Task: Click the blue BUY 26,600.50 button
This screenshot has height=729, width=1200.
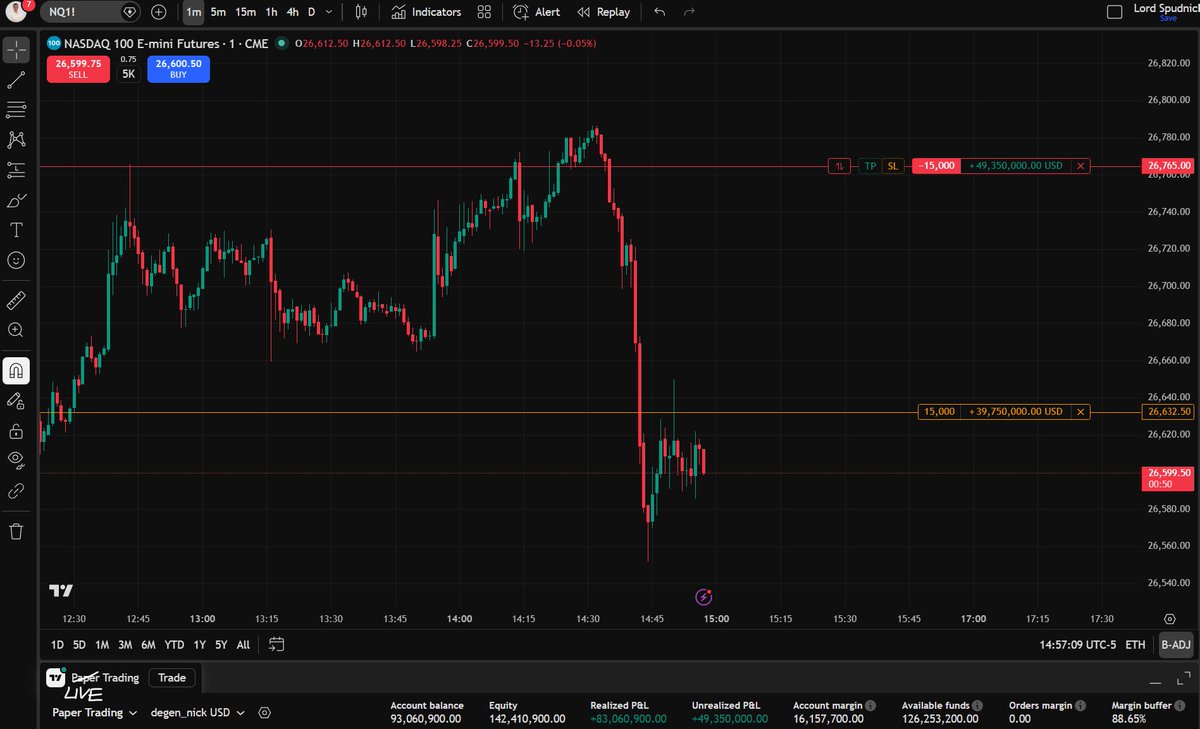Action: coord(178,68)
